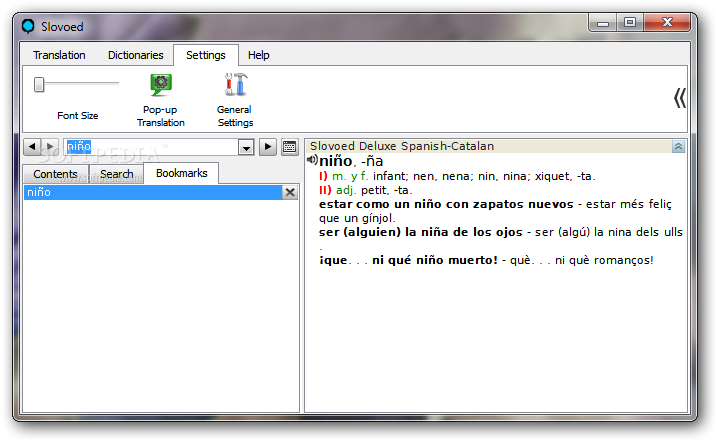Click the 'm. y f.' gender label
This screenshot has width=718, height=442.
[x=350, y=176]
